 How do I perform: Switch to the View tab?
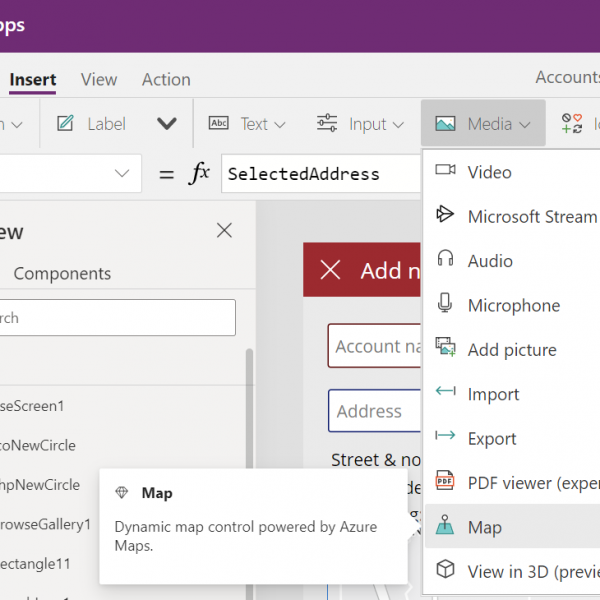coord(99,80)
